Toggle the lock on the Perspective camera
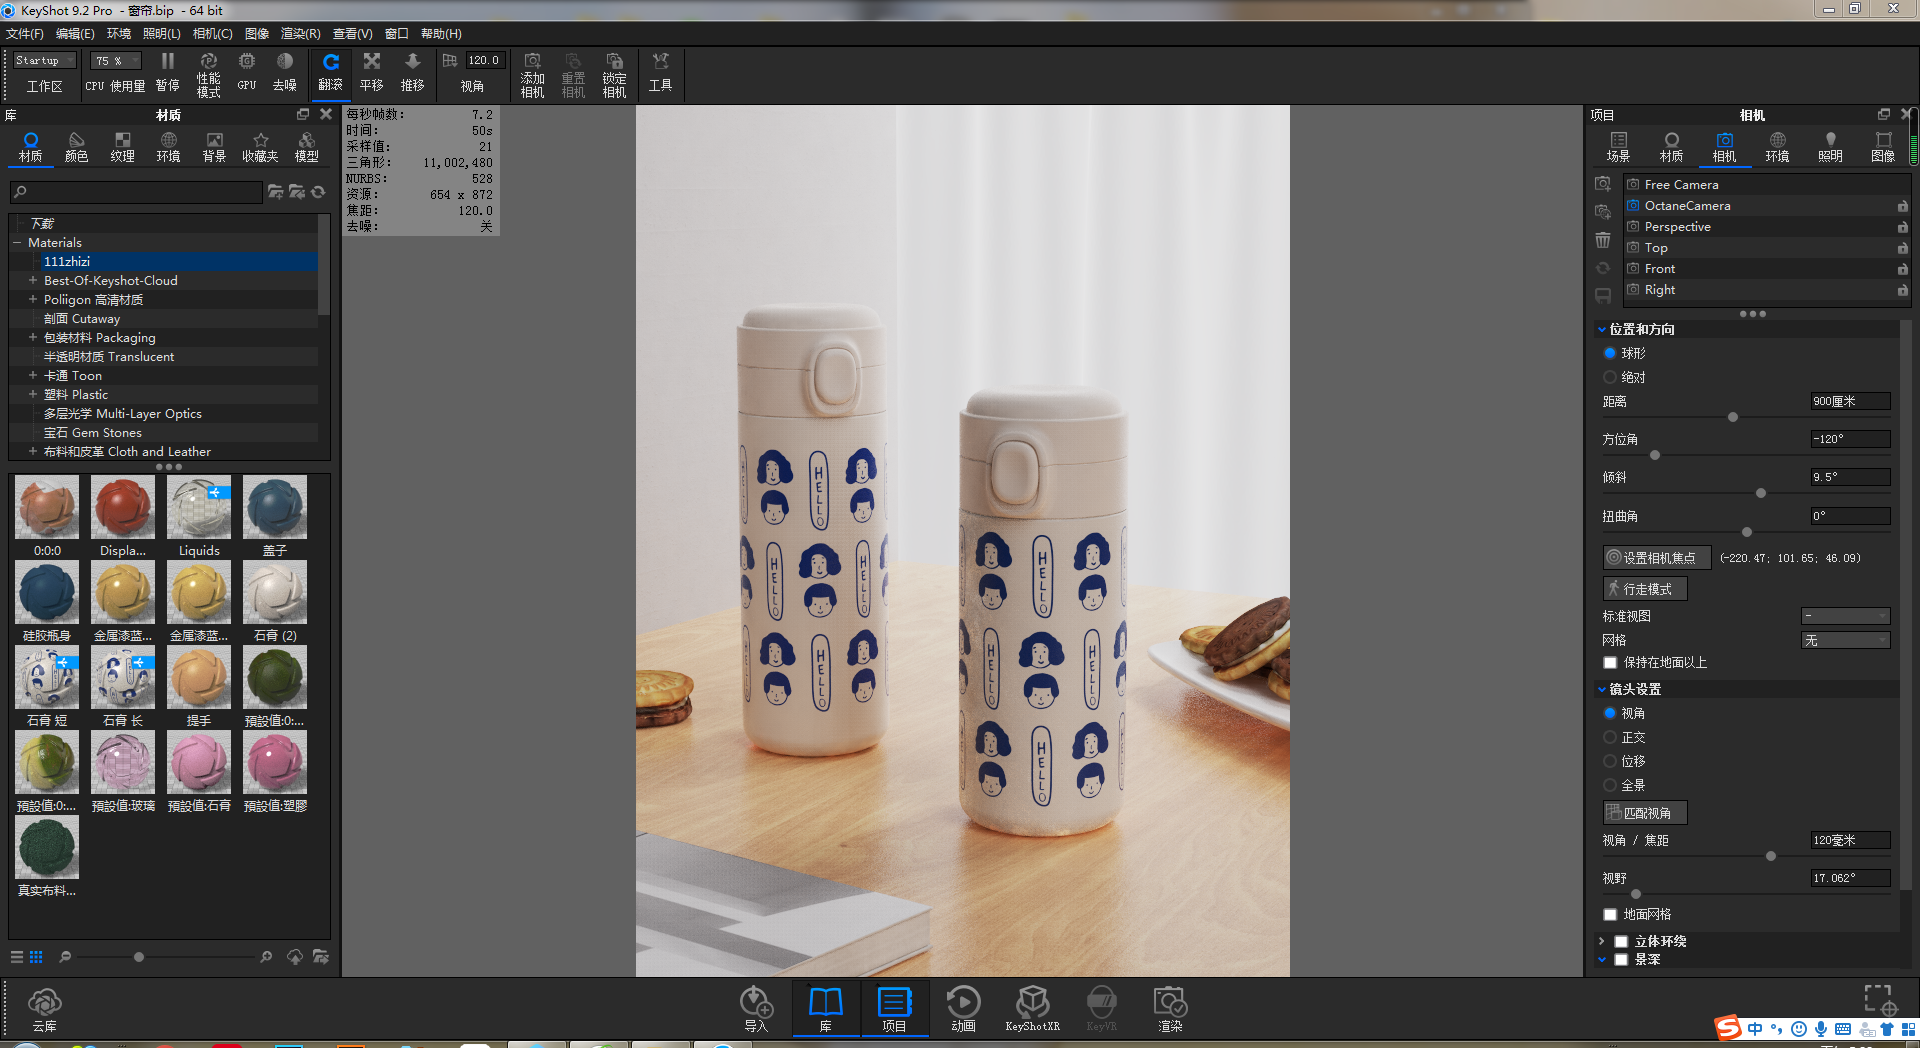1920x1048 pixels. [x=1903, y=226]
